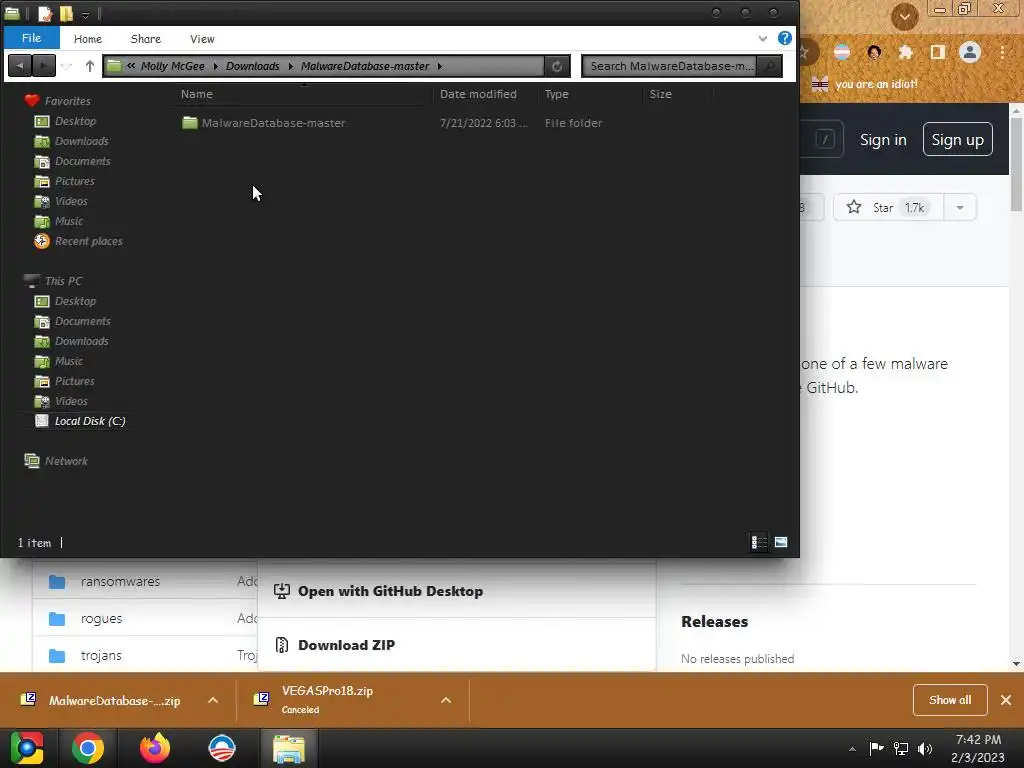The height and width of the screenshot is (768, 1024).
Task: Toggle Chrome side panel icon
Action: point(938,52)
